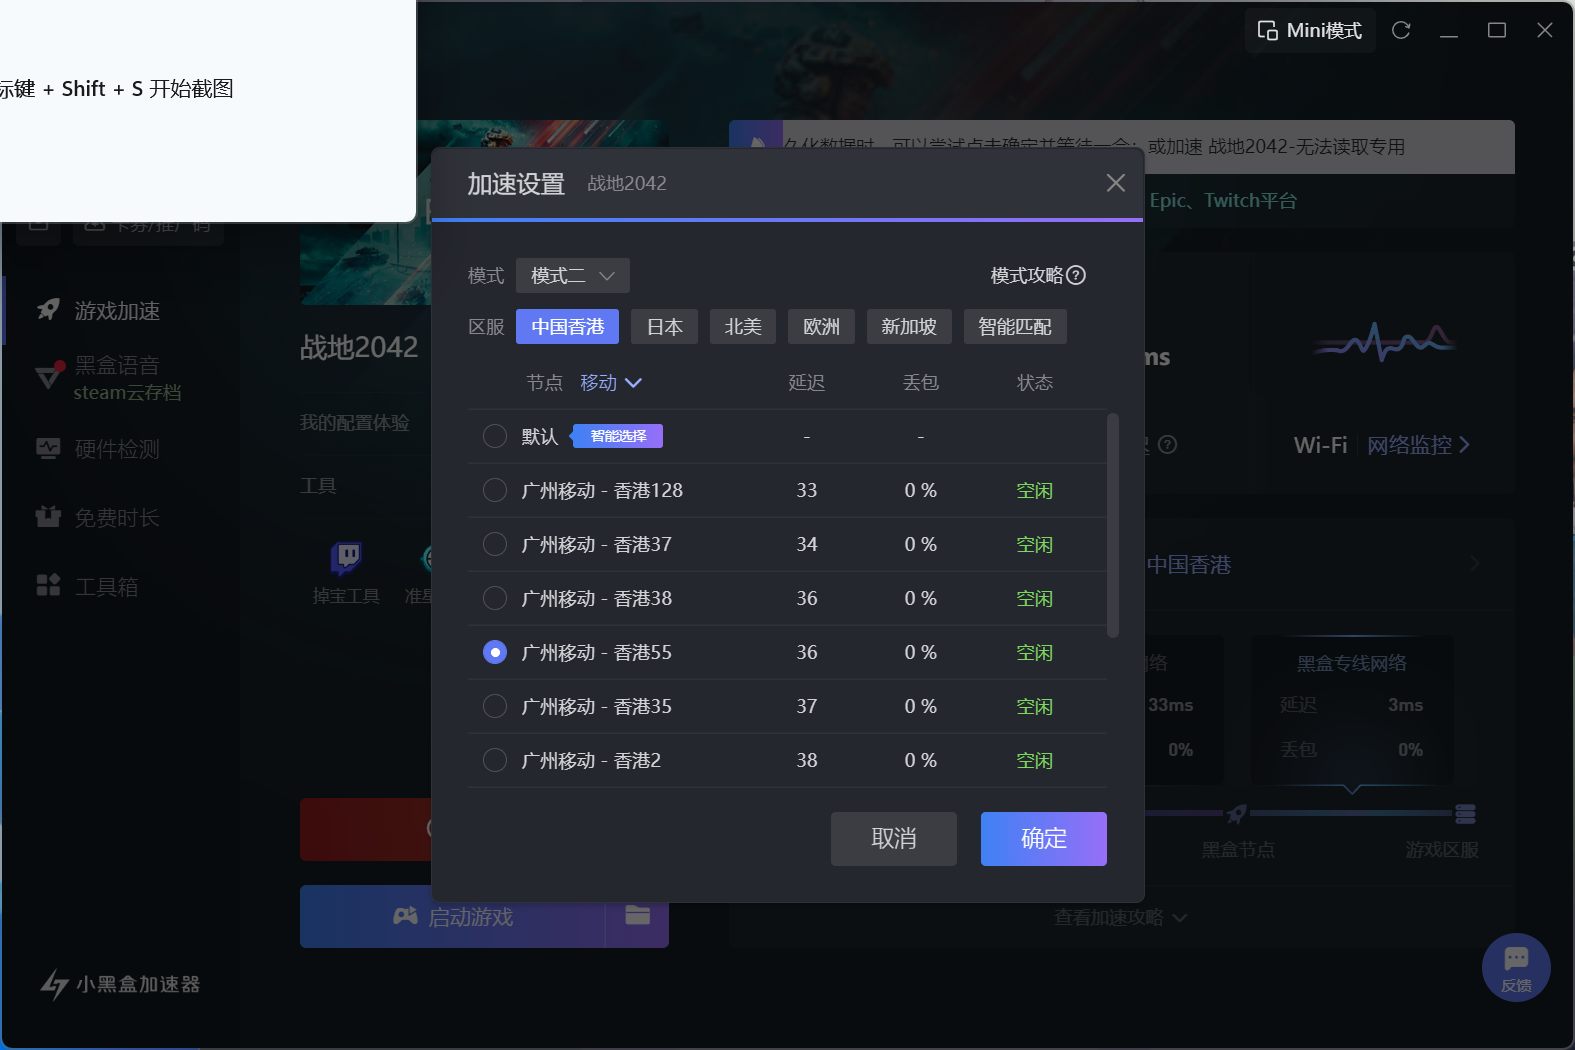Switch to Mini模式
The height and width of the screenshot is (1050, 1575).
click(x=1310, y=30)
